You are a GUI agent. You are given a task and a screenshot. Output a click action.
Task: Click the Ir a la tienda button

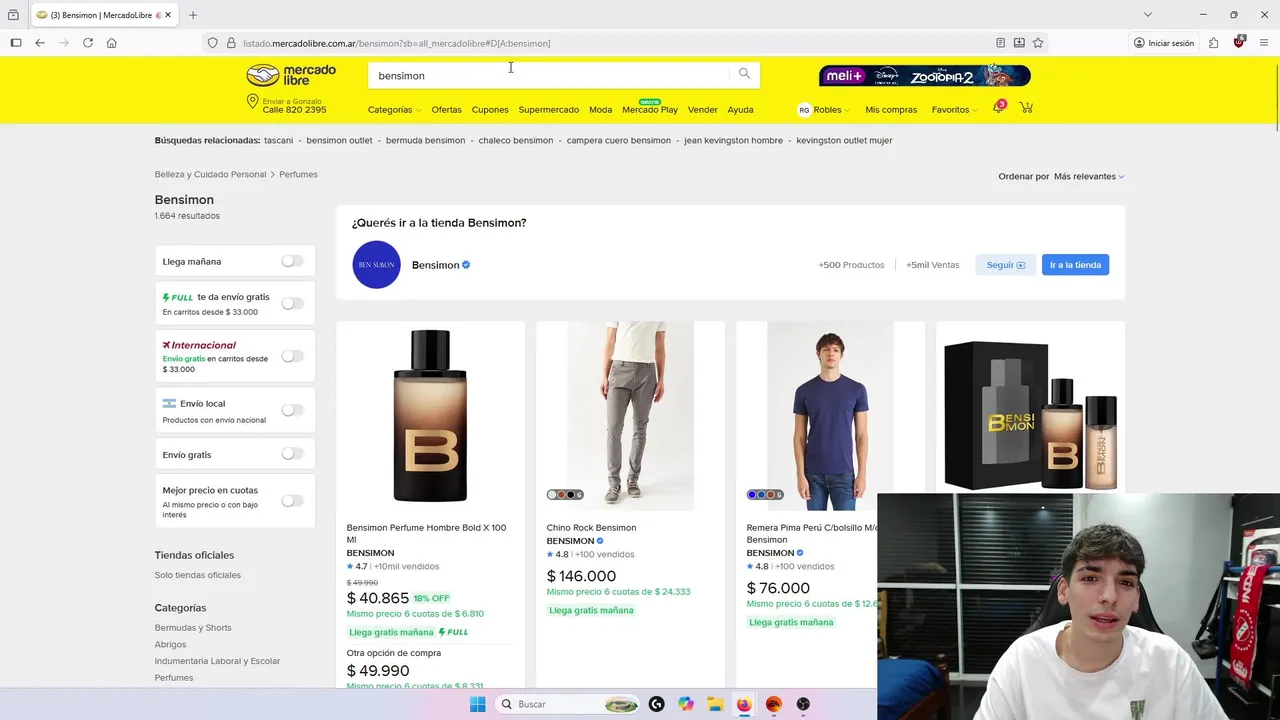click(1075, 265)
